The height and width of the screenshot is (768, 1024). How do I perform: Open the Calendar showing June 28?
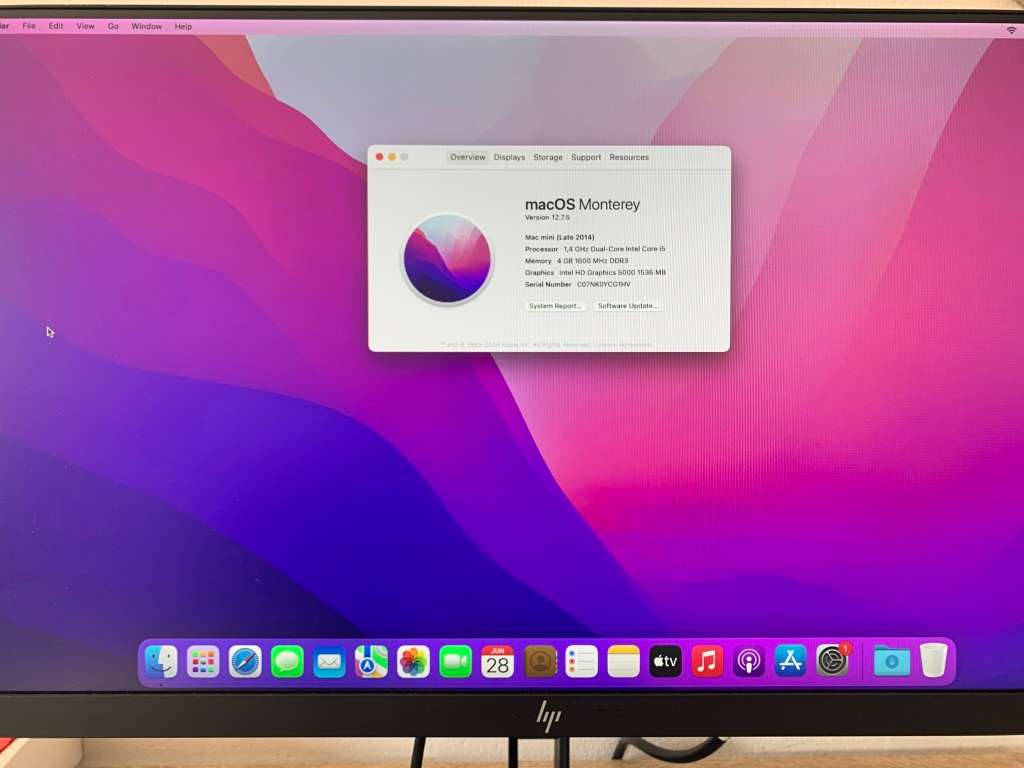(x=497, y=661)
